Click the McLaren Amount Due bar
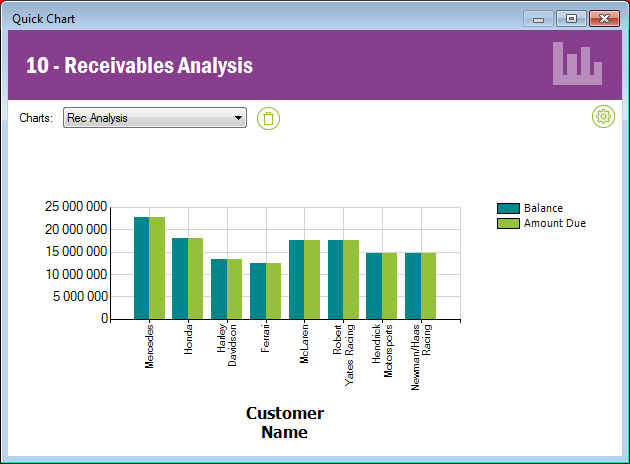630x464 pixels. pos(312,280)
